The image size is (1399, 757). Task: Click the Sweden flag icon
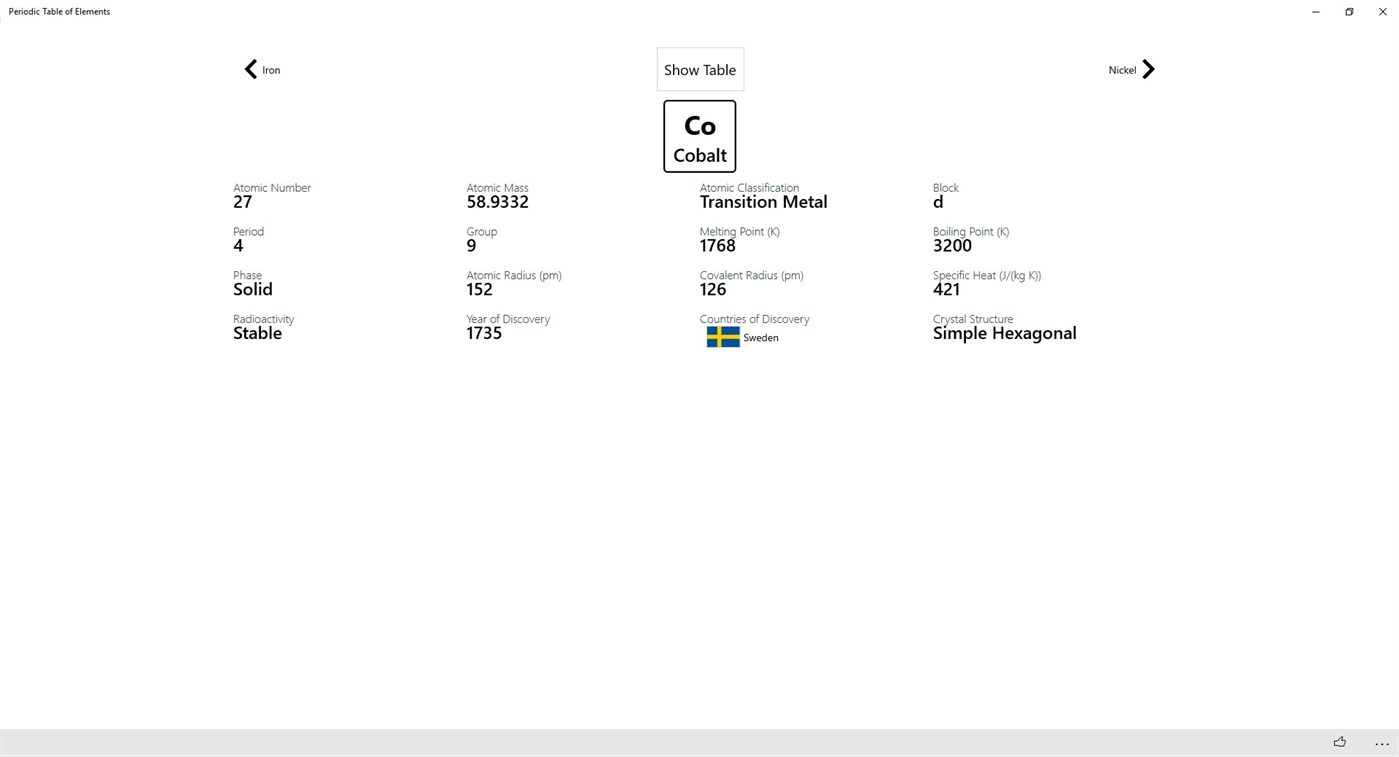pos(723,338)
